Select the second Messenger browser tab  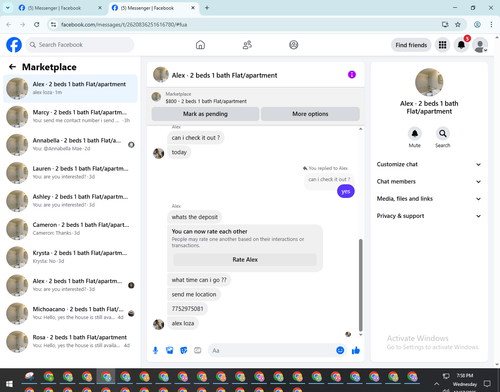pyautogui.click(x=153, y=8)
